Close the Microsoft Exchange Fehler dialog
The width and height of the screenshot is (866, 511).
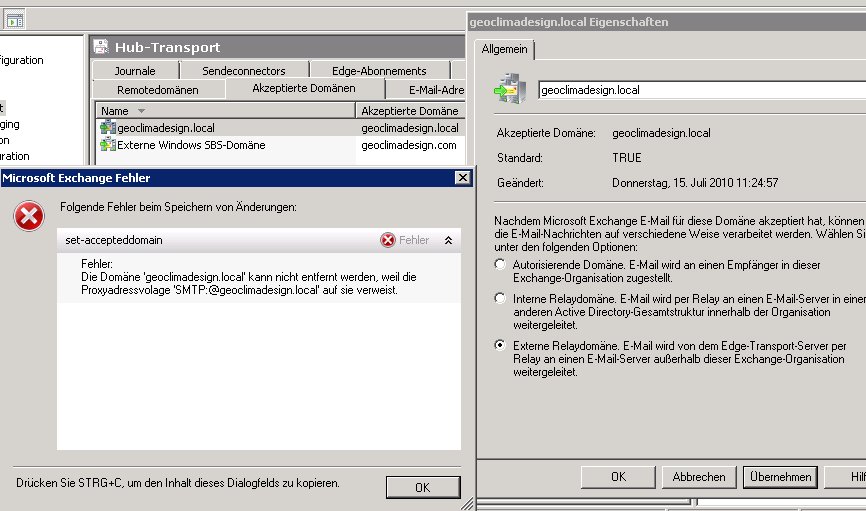pyautogui.click(x=462, y=177)
